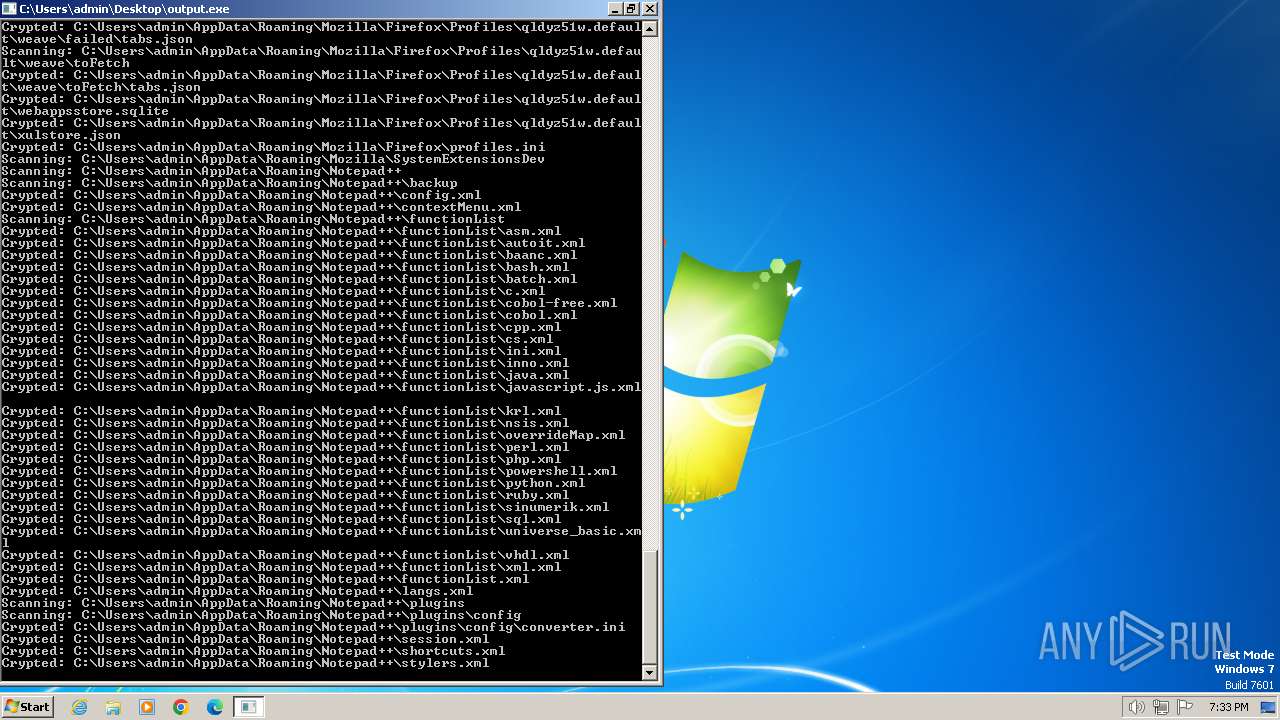Click the line ending in SystemExtensionsDev

273,159
